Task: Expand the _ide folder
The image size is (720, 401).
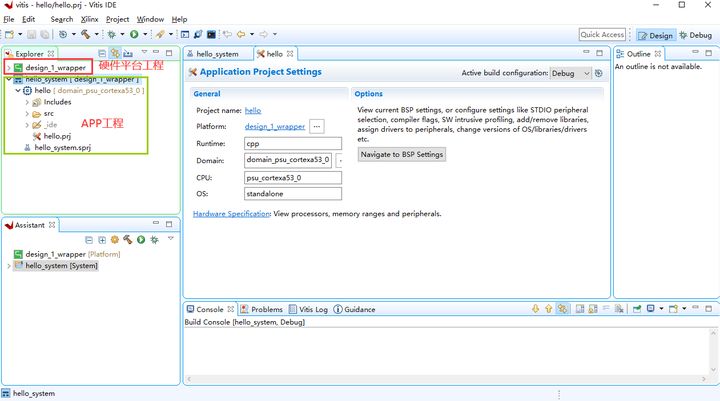Action: pyautogui.click(x=27, y=125)
